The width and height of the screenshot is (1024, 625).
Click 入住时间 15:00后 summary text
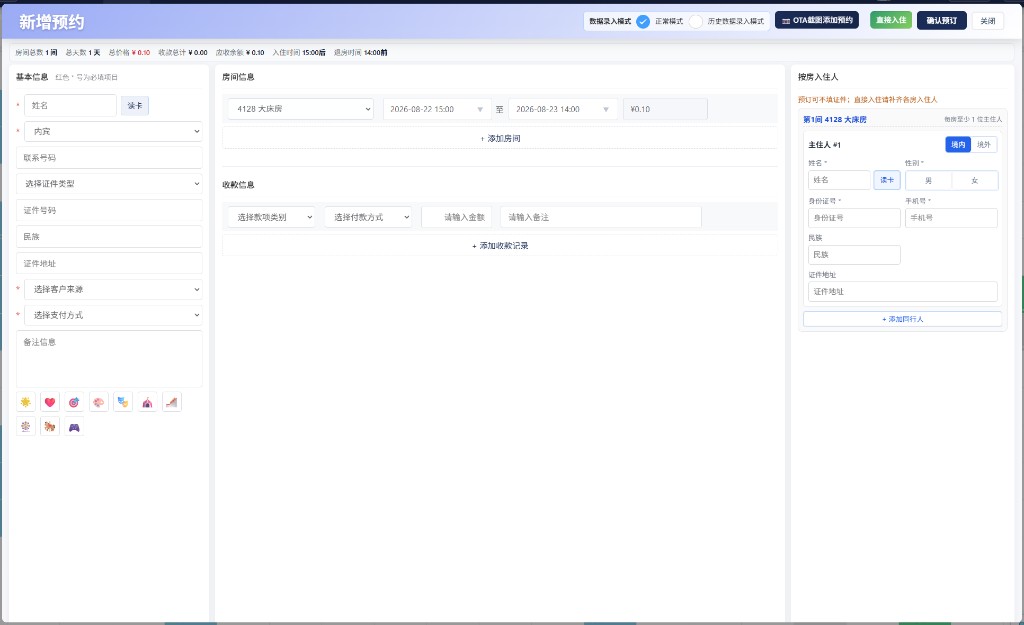click(299, 52)
